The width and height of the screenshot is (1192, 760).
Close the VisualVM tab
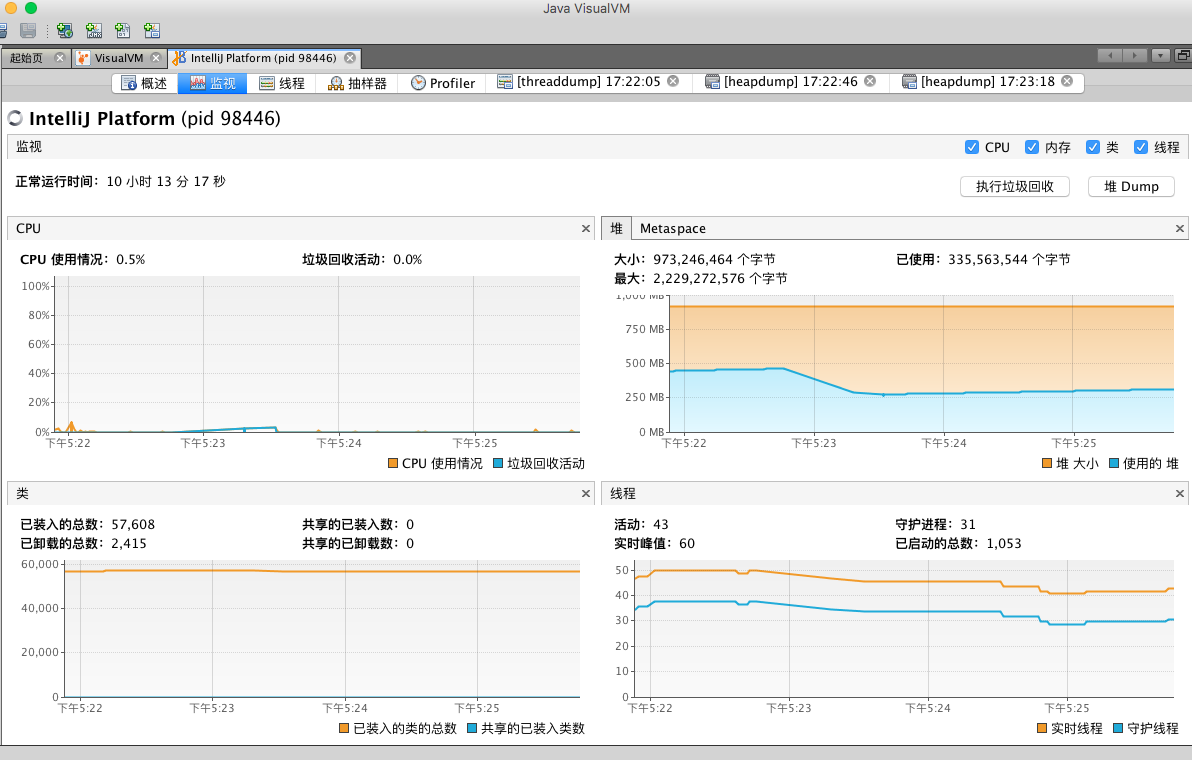point(156,58)
